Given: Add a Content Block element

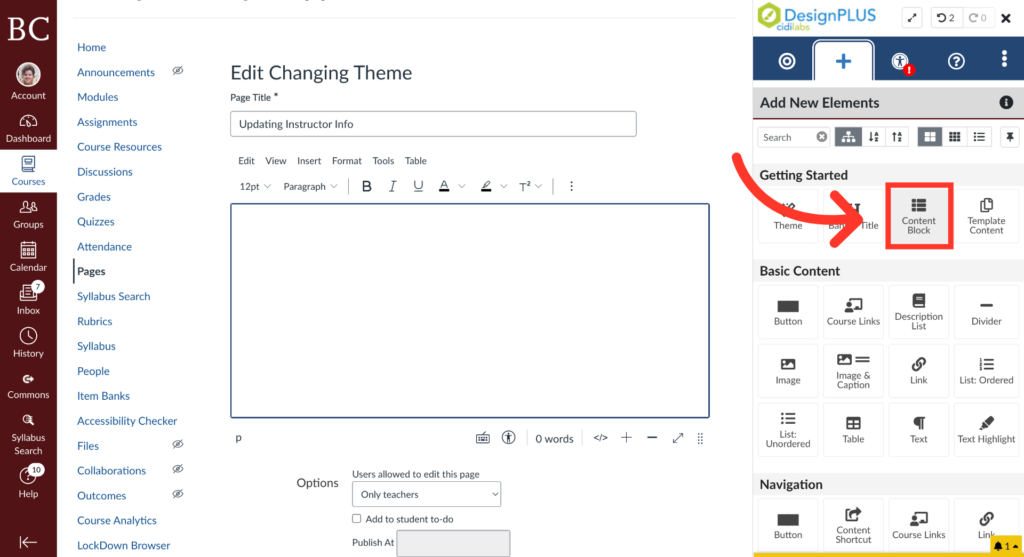Looking at the screenshot, I should click(918, 215).
